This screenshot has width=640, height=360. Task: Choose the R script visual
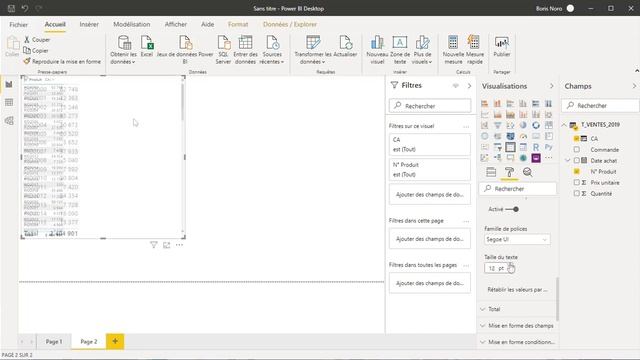pyautogui.click(x=536, y=147)
